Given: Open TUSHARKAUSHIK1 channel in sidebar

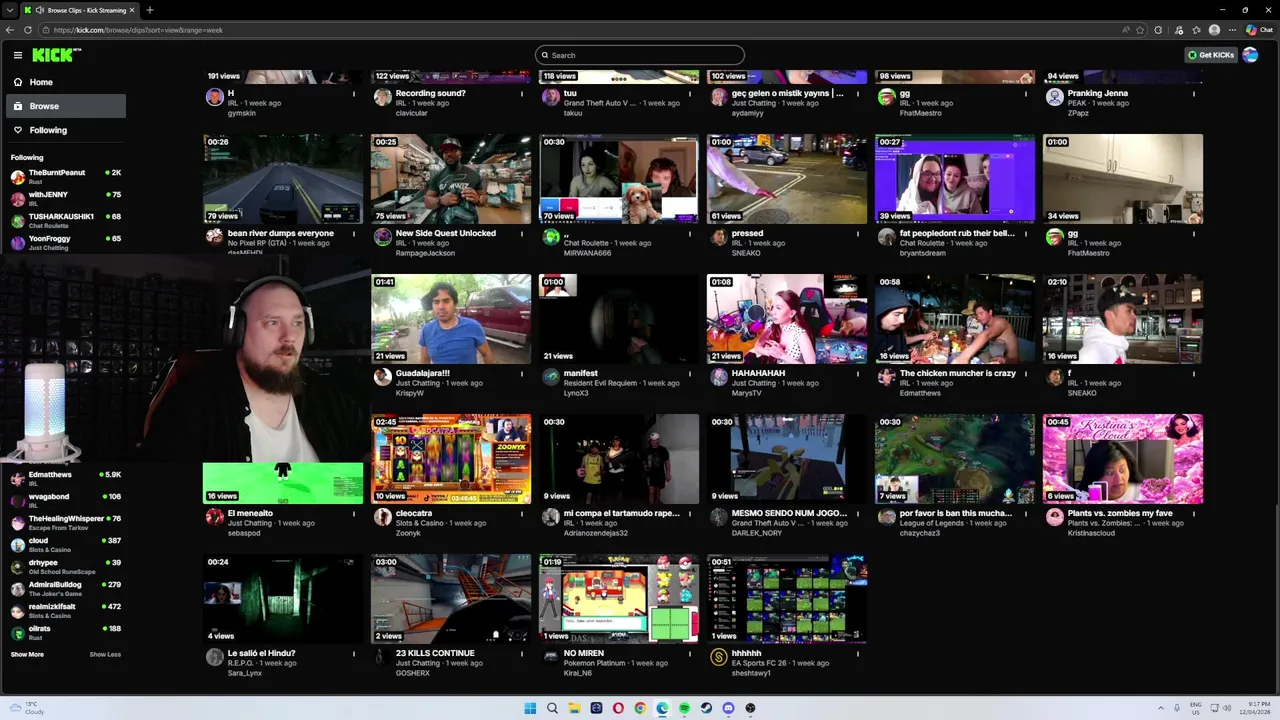Looking at the screenshot, I should coord(66,221).
